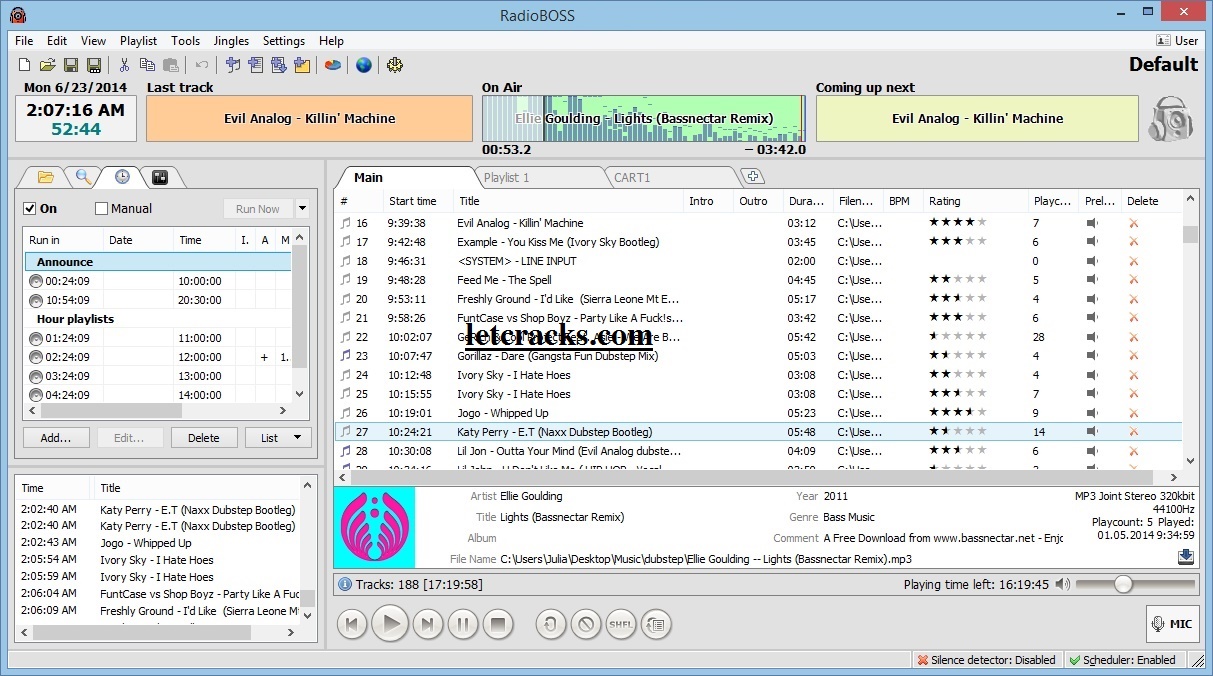This screenshot has height=676, width=1213.
Task: Click the pink album art thumbnail
Action: 375,528
